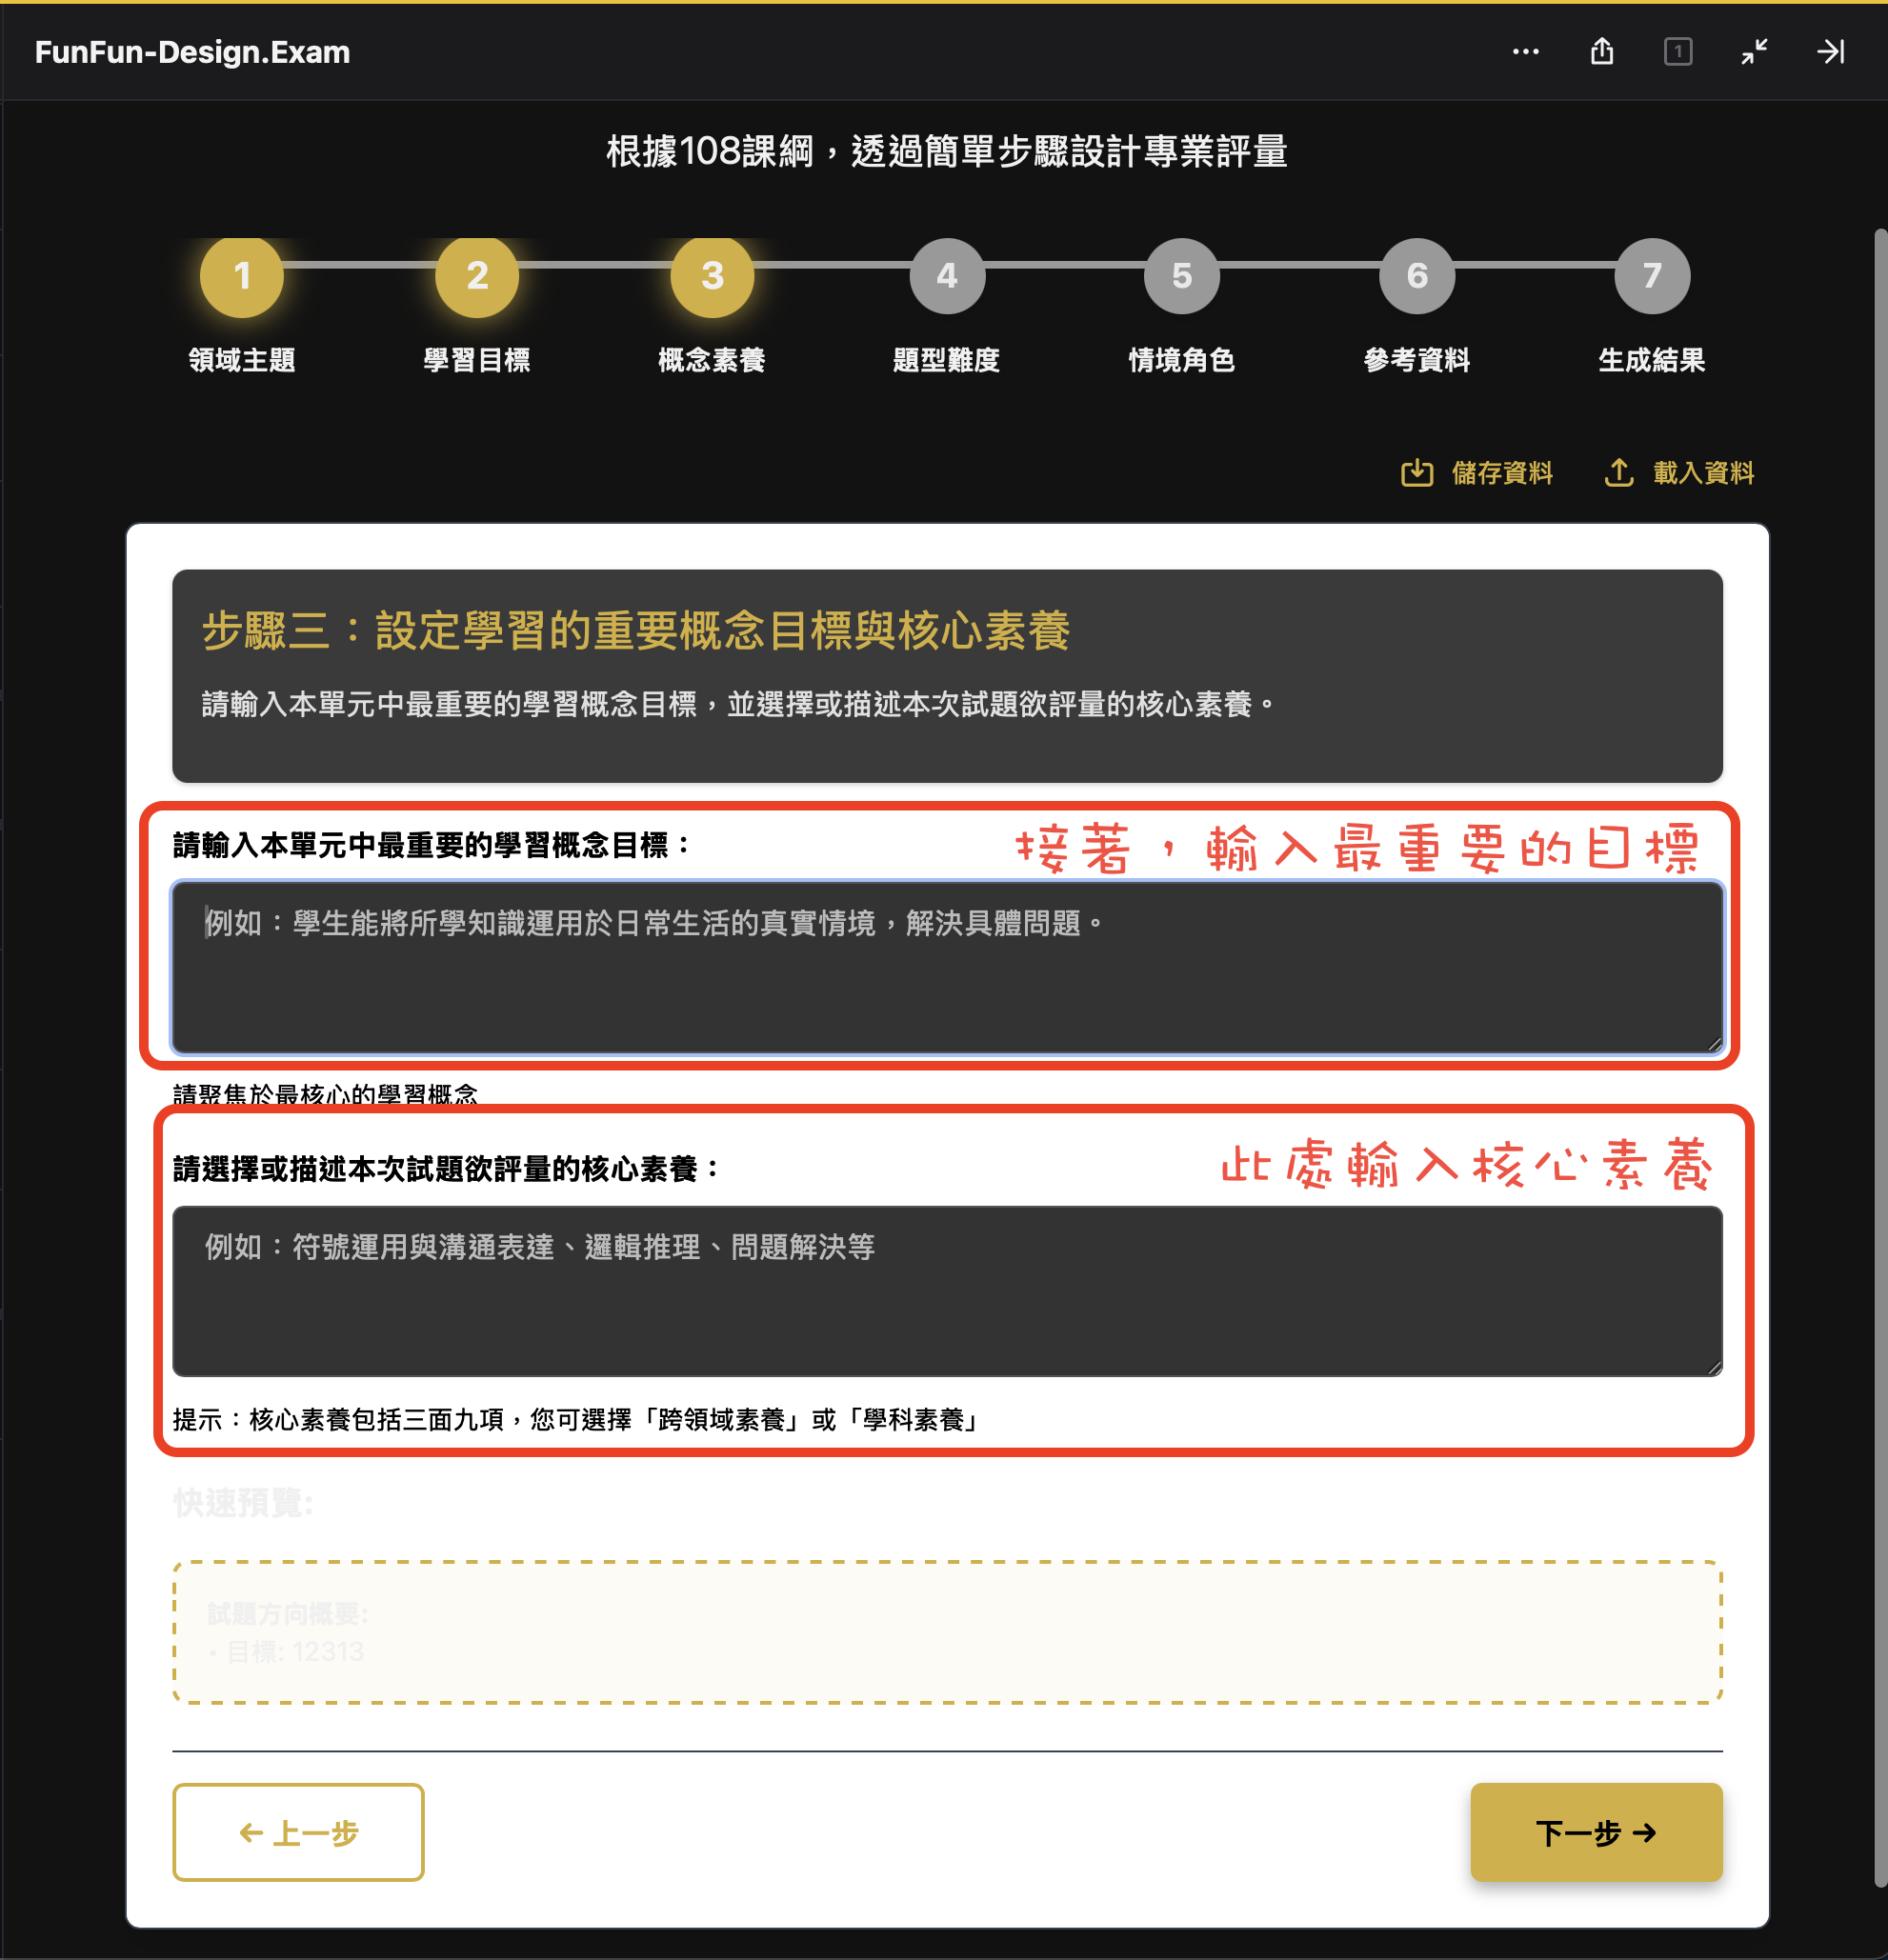This screenshot has height=1960, width=1888.
Task: Click the 下一步 next button
Action: (x=1596, y=1832)
